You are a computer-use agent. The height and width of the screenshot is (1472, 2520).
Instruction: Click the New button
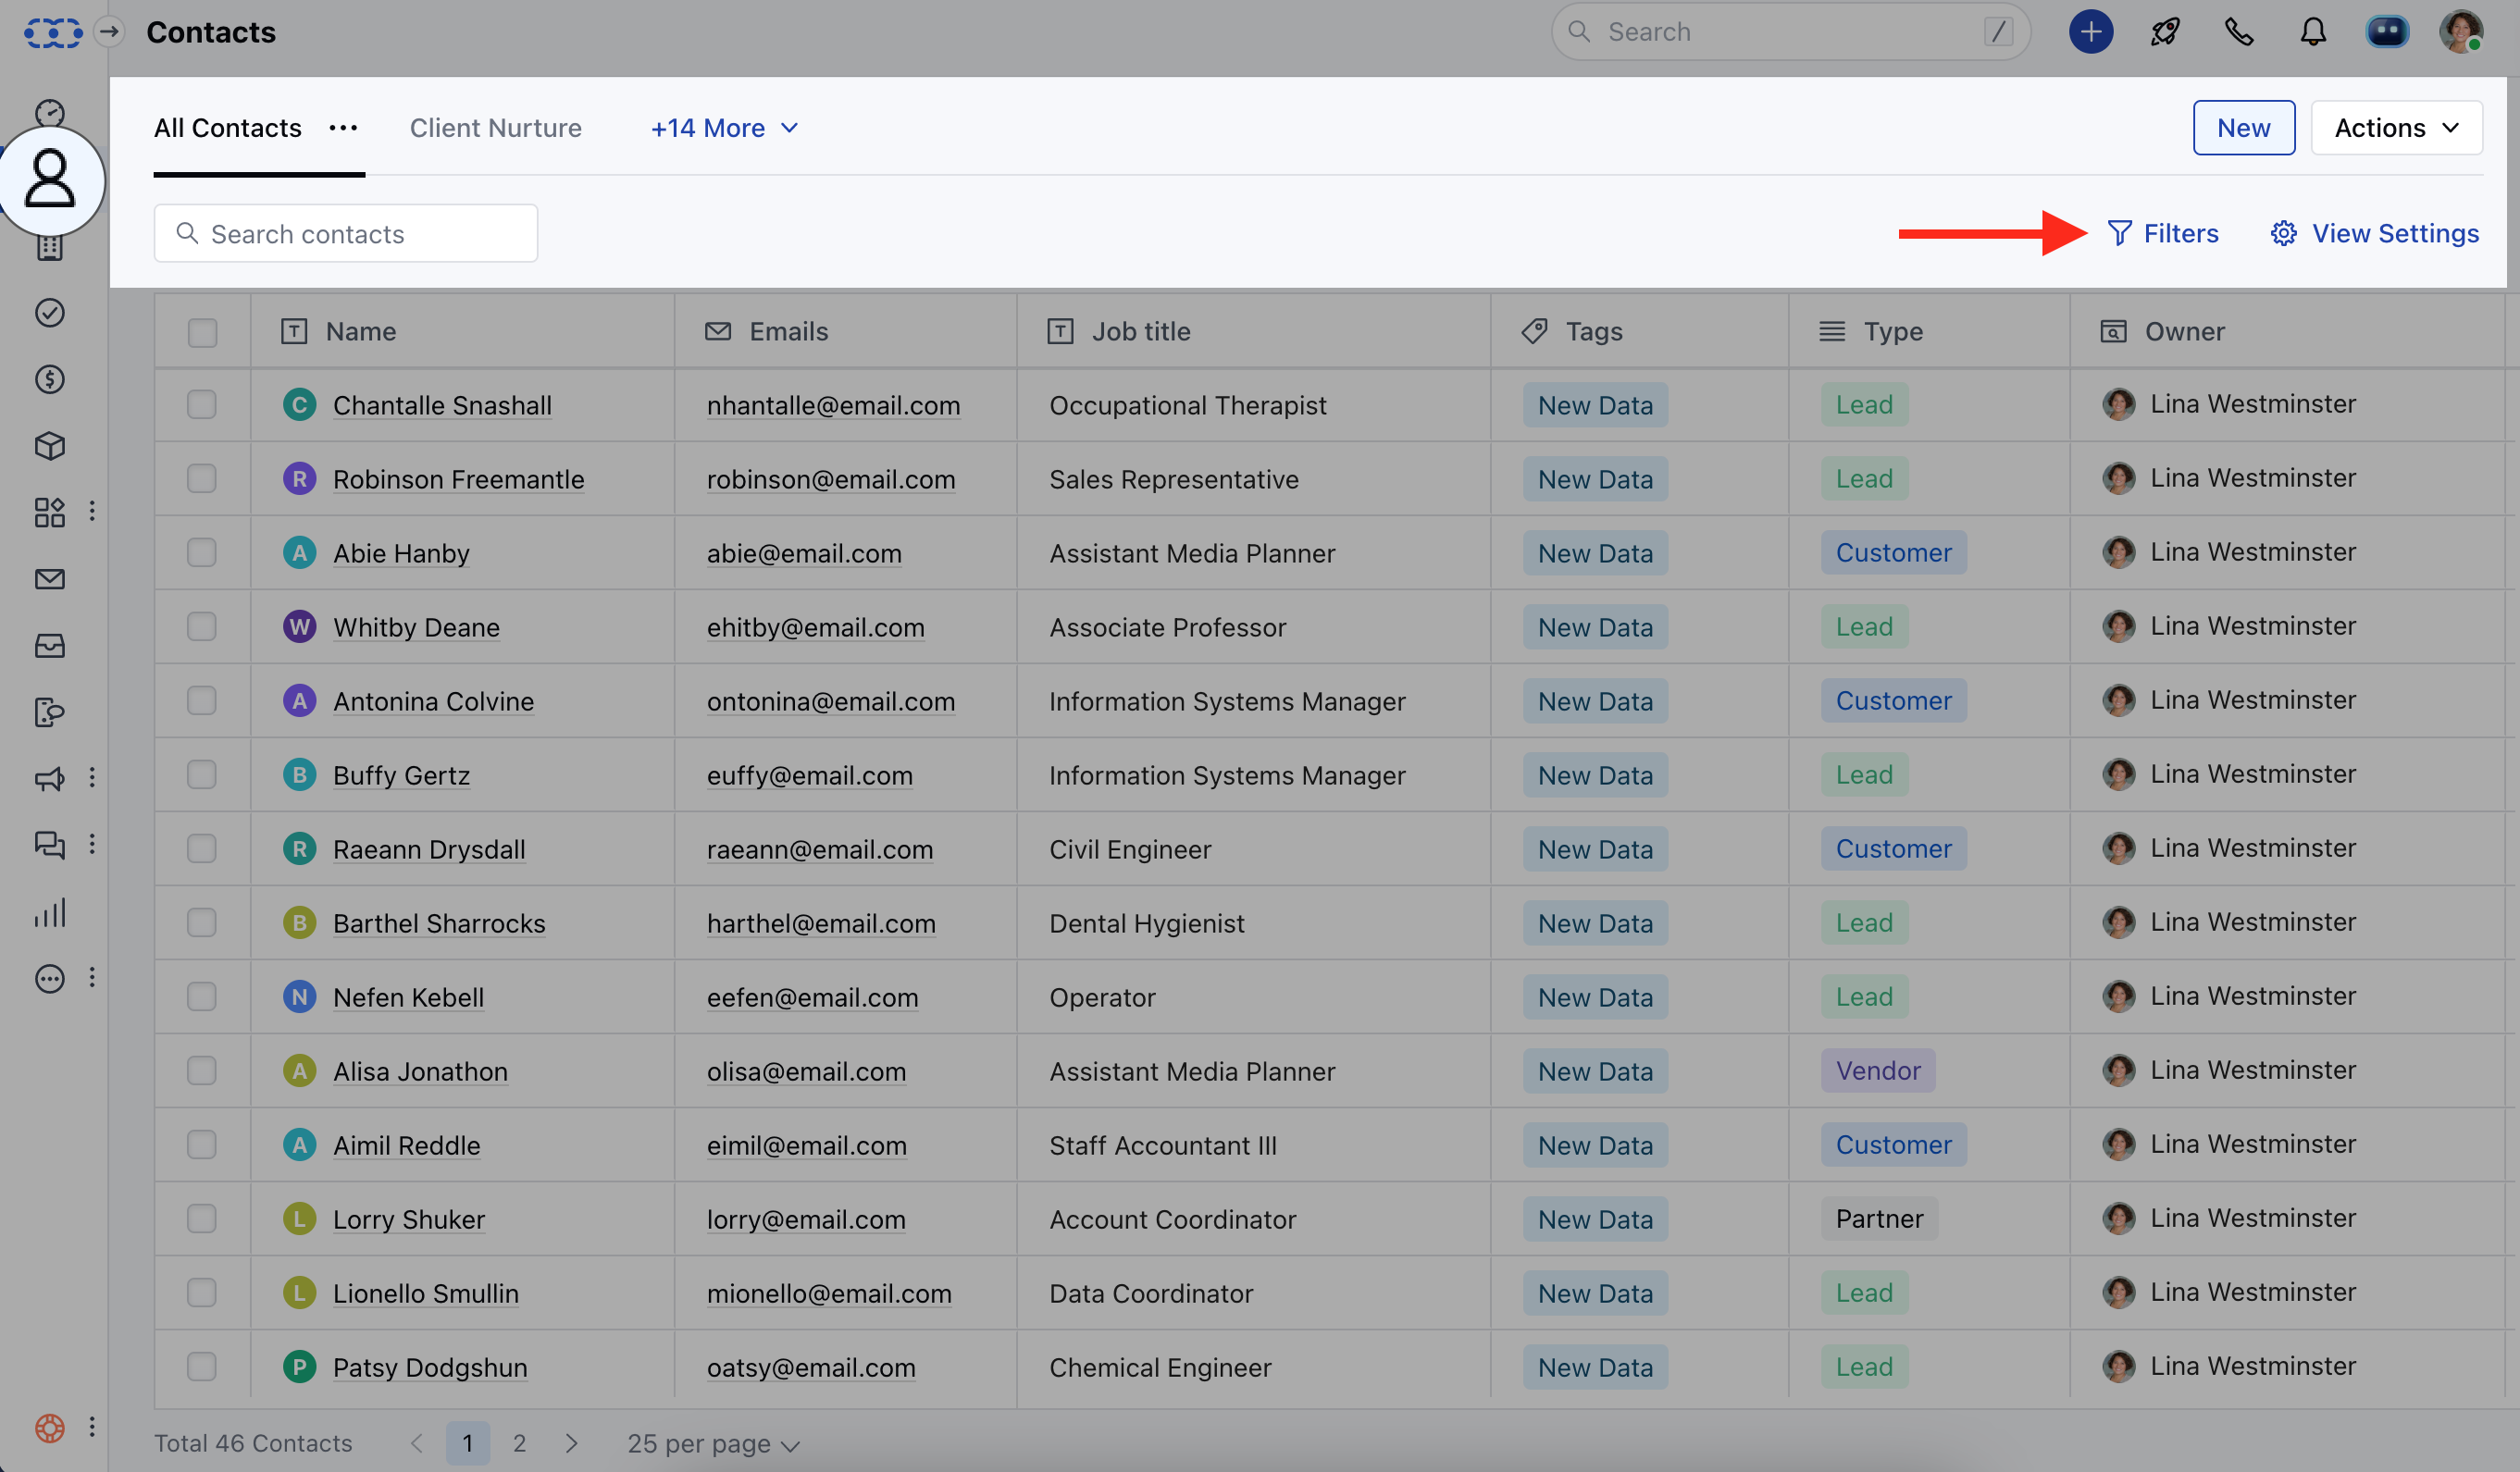point(2244,127)
